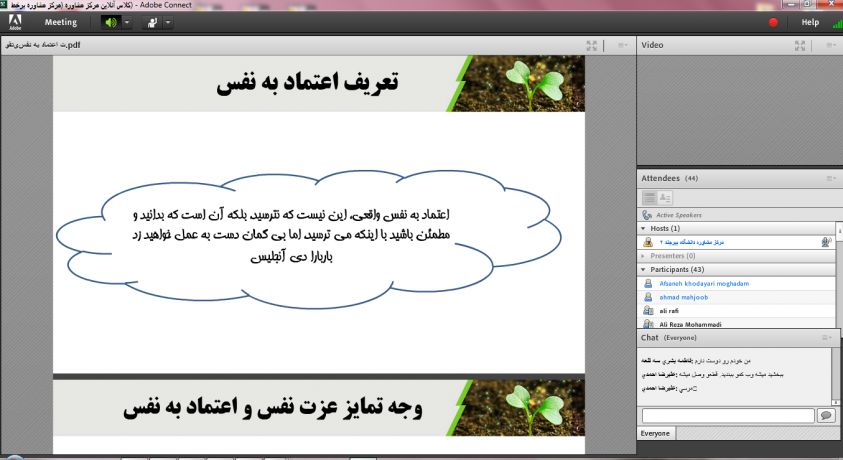
Task: Select the host entry in attendees list
Action: click(x=737, y=242)
